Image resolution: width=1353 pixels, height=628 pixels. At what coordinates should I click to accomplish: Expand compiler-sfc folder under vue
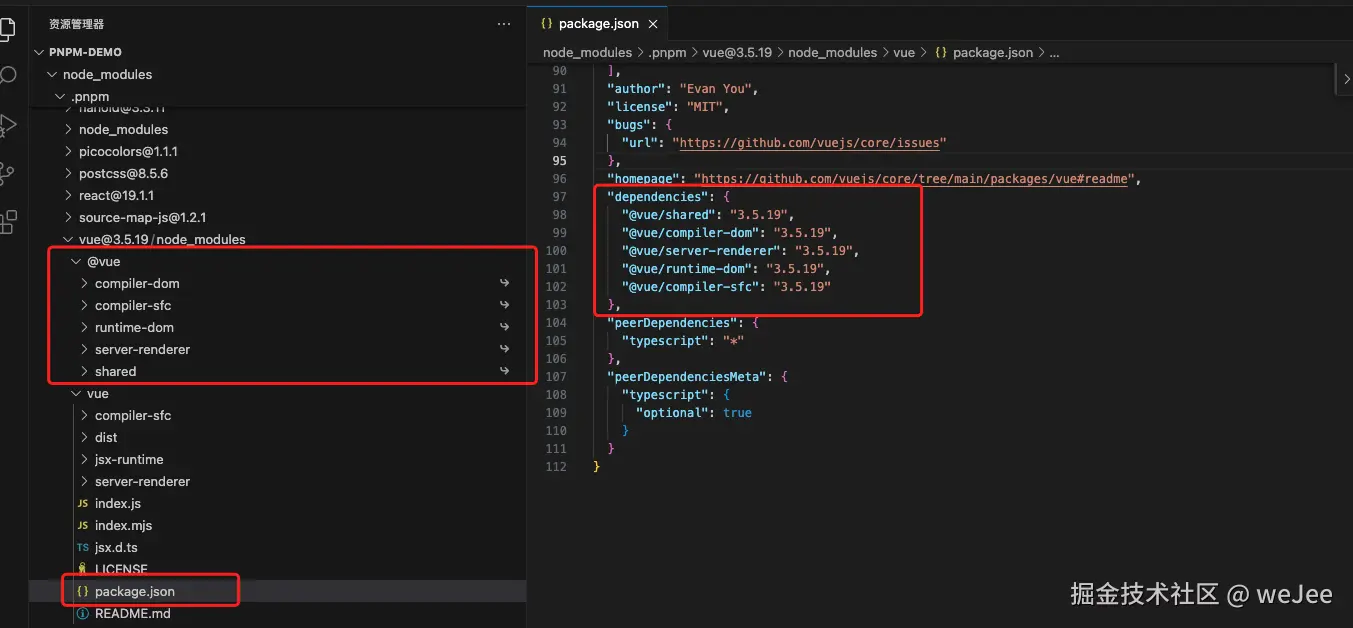pyautogui.click(x=84, y=416)
